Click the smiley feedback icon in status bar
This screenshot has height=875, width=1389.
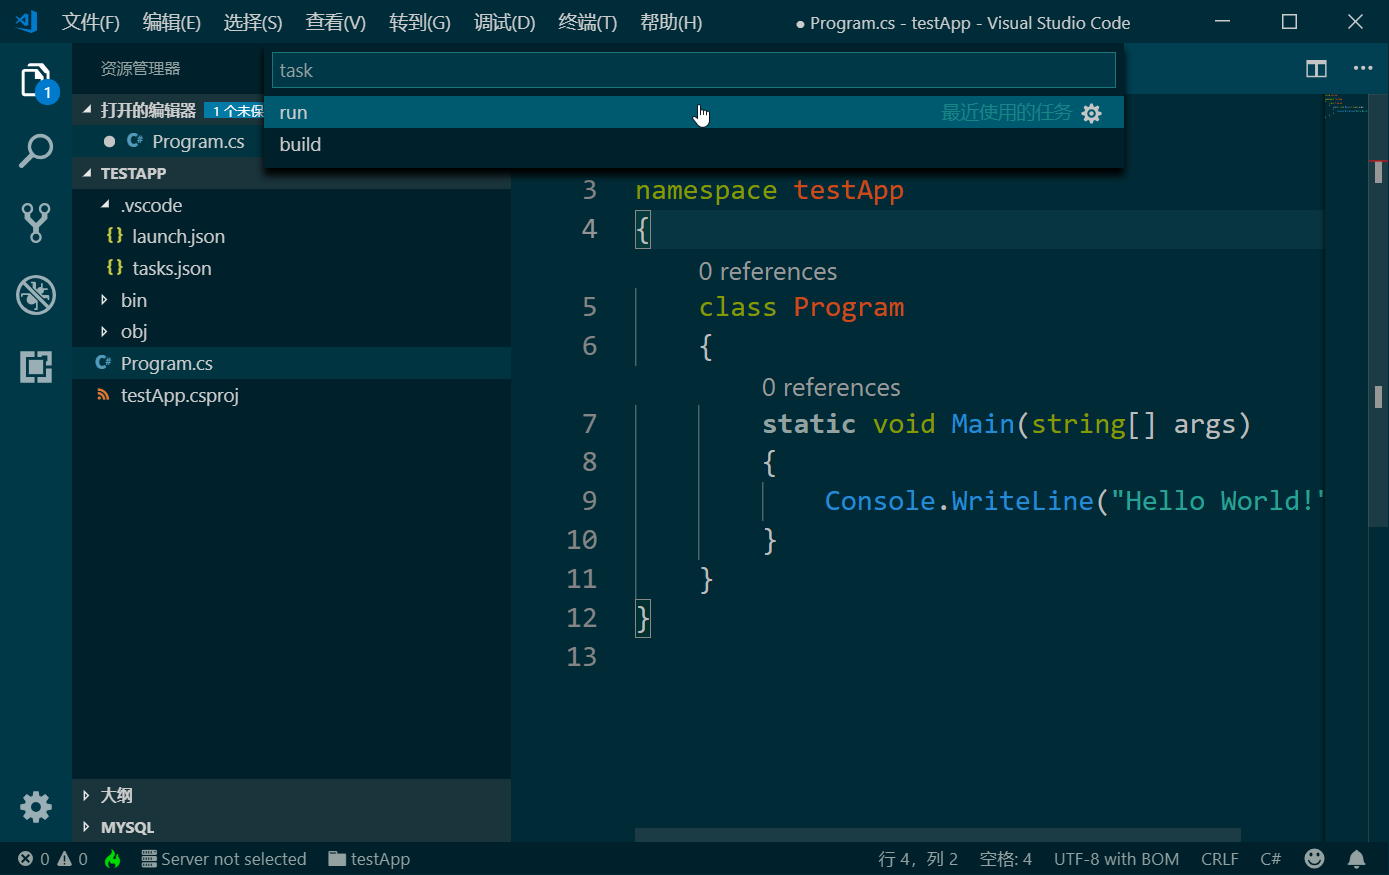click(x=1315, y=859)
